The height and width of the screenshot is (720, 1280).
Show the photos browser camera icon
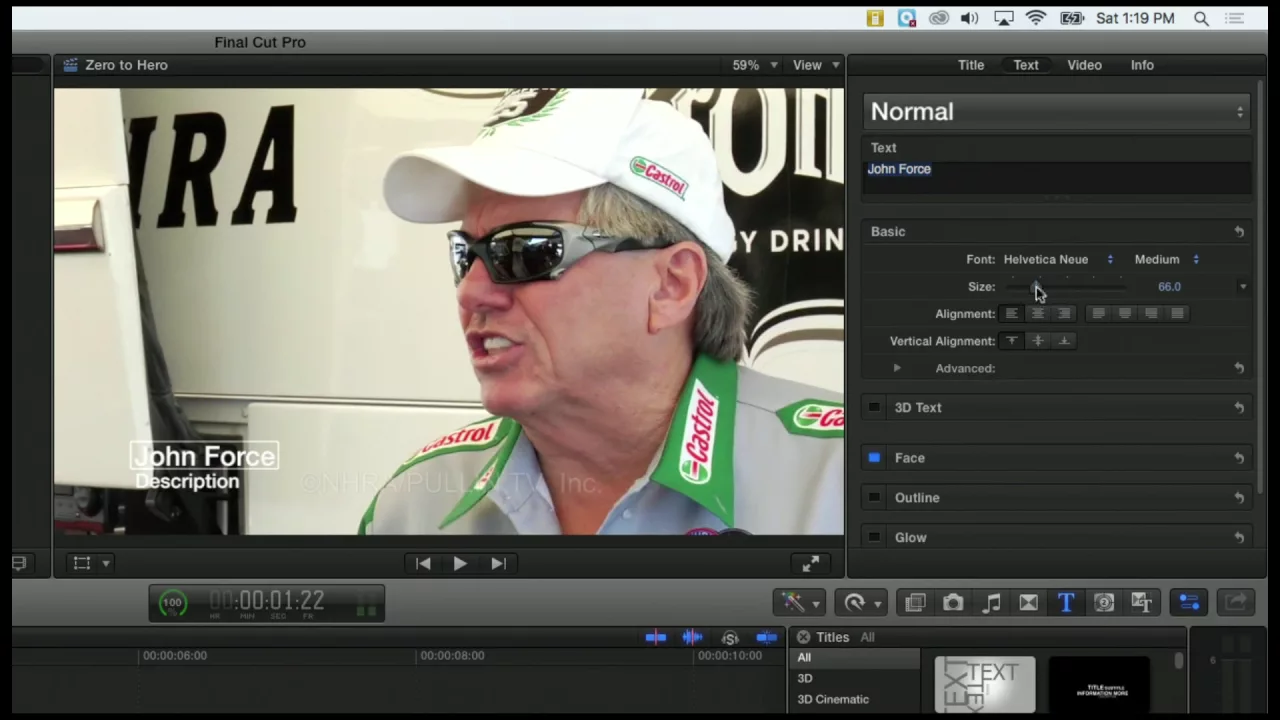coord(953,602)
